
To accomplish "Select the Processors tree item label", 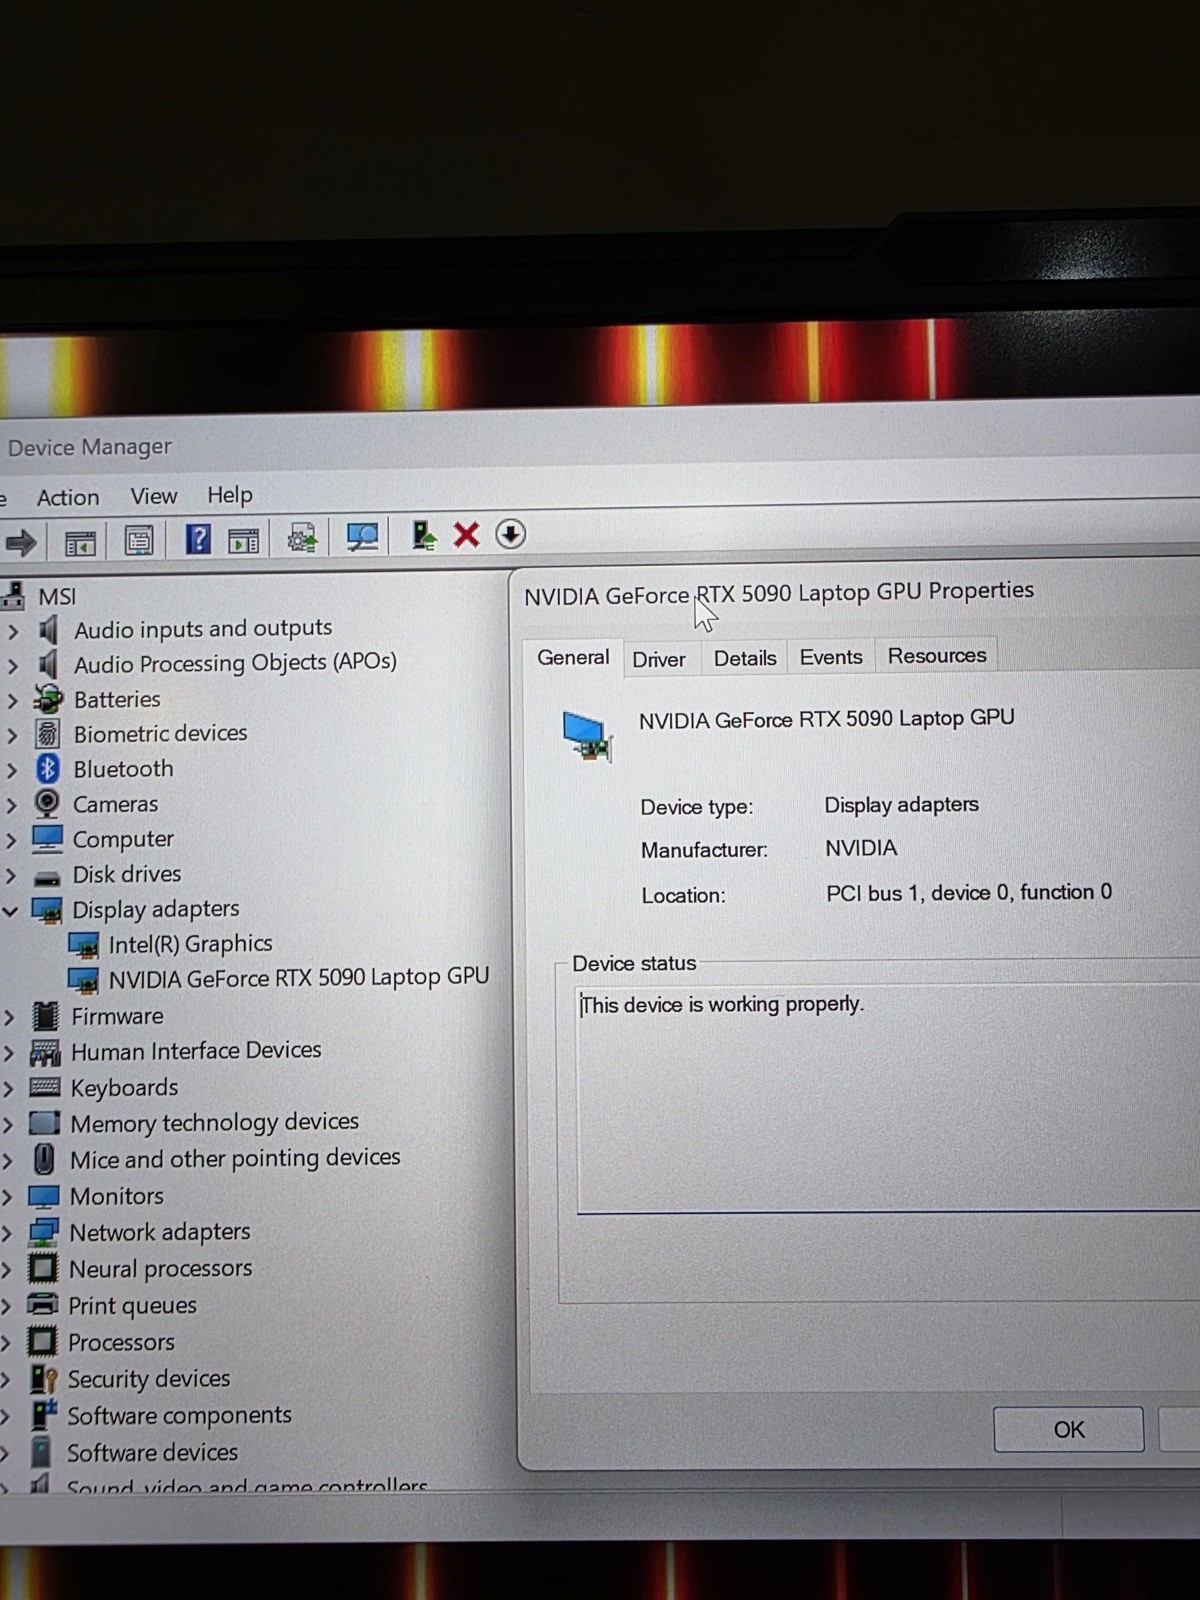I will tap(121, 1342).
